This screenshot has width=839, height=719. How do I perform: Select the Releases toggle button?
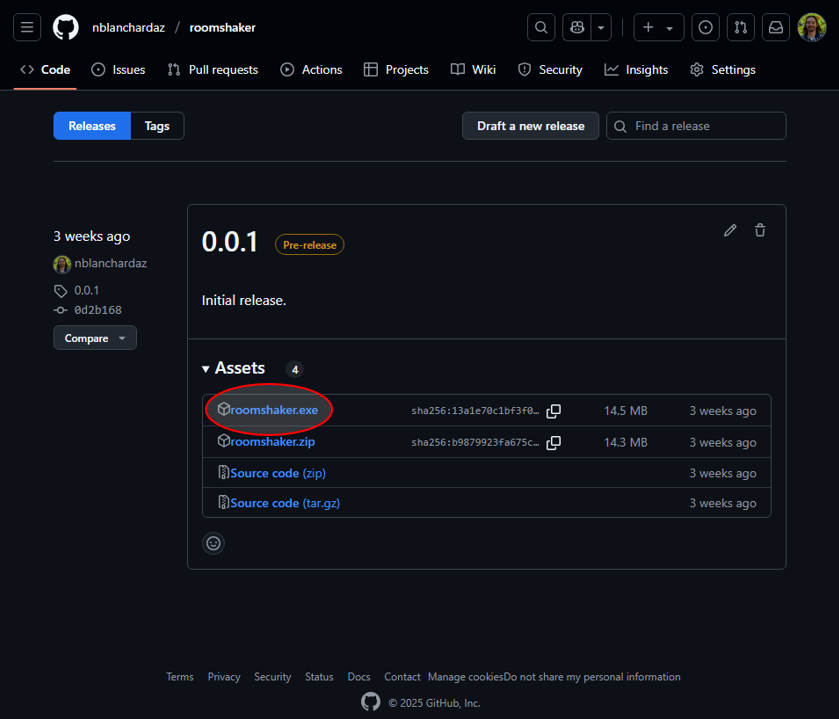92,126
